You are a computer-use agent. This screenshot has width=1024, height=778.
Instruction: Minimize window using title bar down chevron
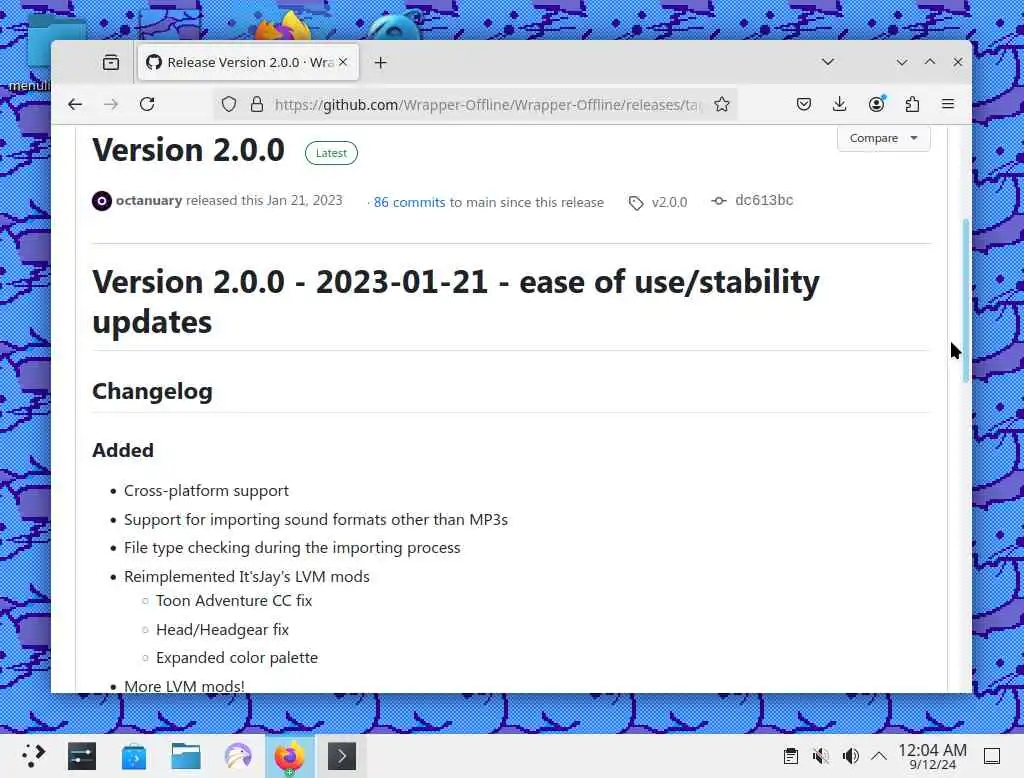(x=902, y=62)
